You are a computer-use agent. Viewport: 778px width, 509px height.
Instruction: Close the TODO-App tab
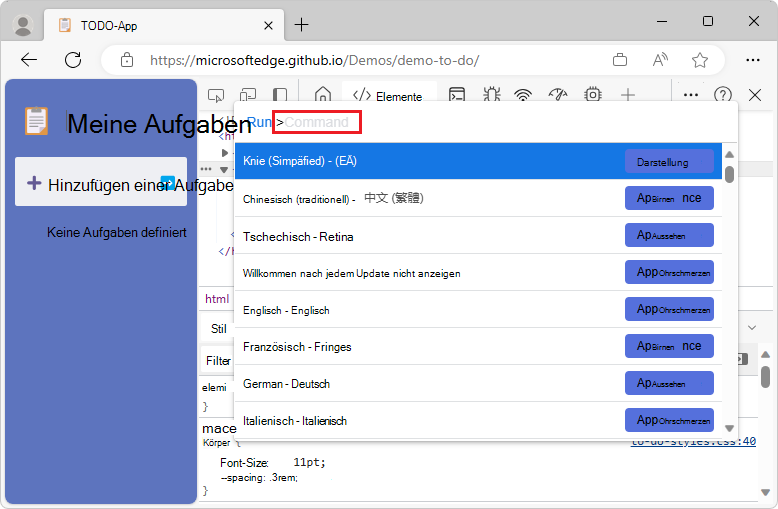(x=268, y=25)
